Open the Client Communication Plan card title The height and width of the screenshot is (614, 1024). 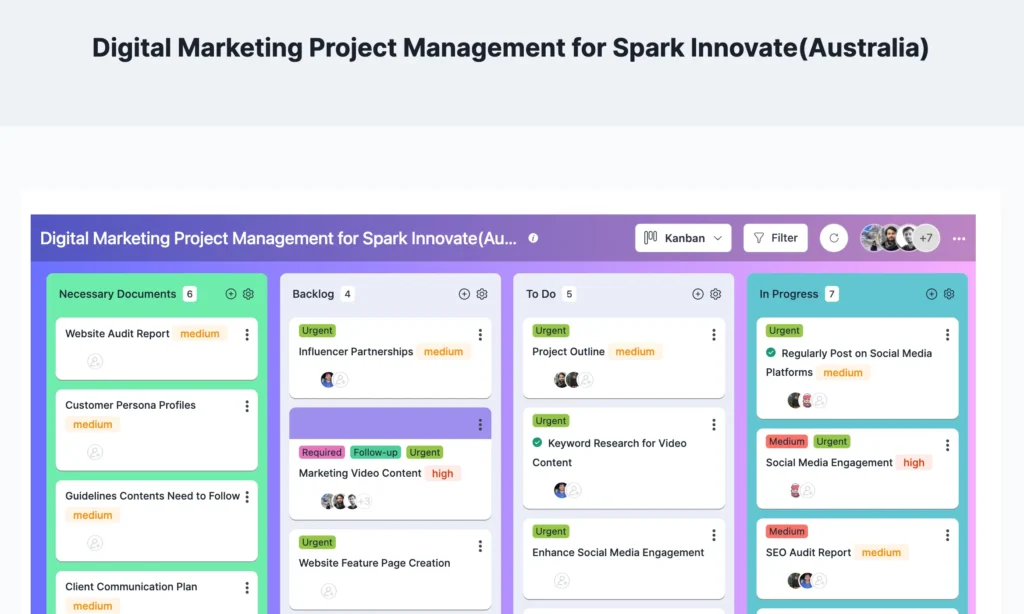point(131,587)
